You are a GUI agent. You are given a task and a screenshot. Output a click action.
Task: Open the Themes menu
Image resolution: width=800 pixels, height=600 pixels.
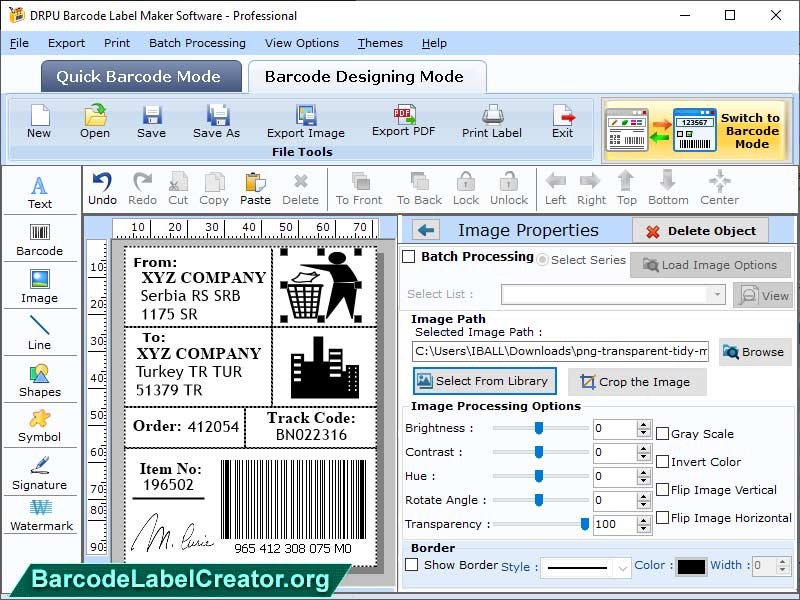(380, 43)
